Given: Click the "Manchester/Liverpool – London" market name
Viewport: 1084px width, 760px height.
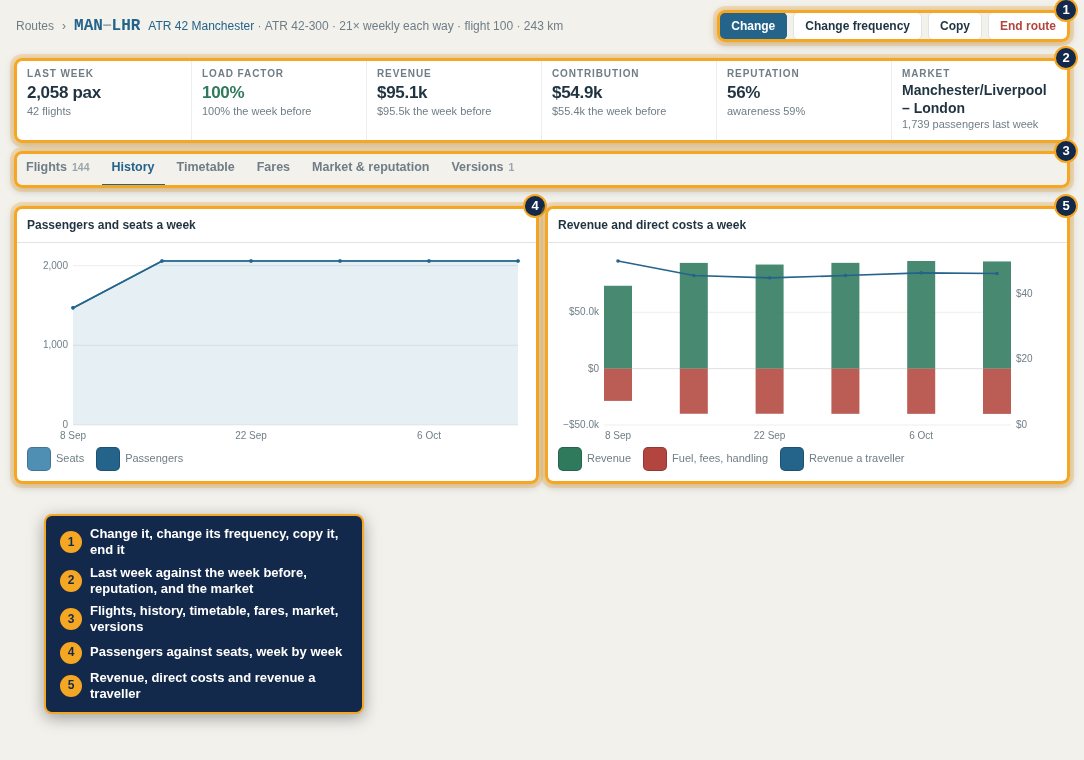Looking at the screenshot, I should pyautogui.click(x=973, y=99).
